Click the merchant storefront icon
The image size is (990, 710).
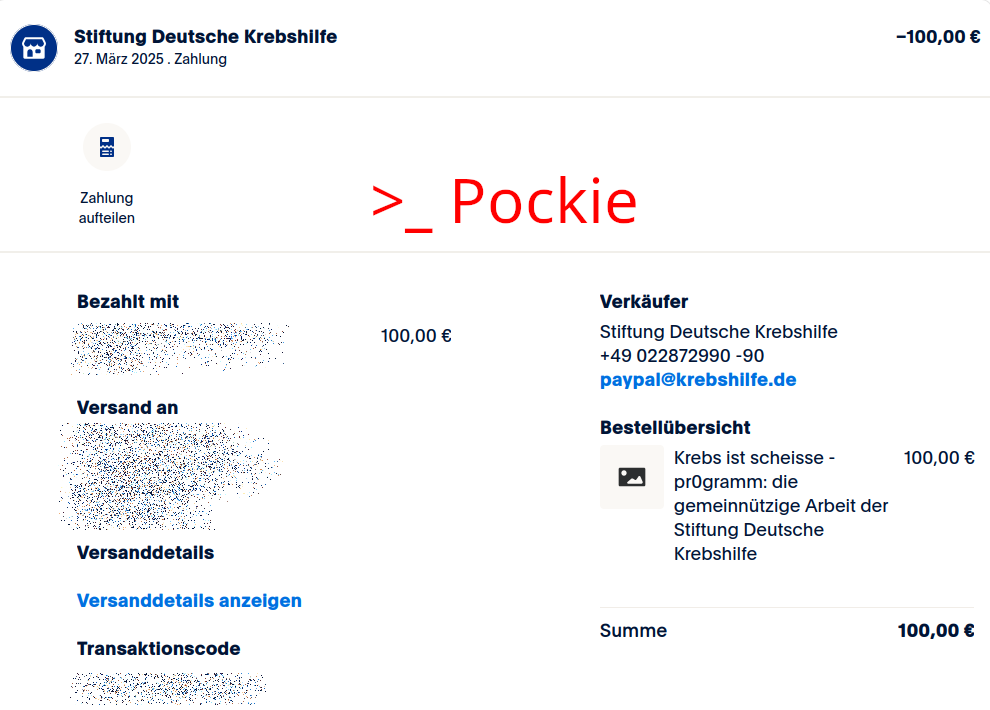point(34,48)
